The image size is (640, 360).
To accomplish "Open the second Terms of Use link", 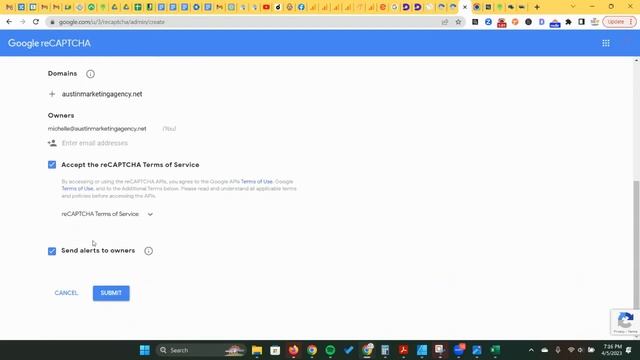I will coord(78,189).
